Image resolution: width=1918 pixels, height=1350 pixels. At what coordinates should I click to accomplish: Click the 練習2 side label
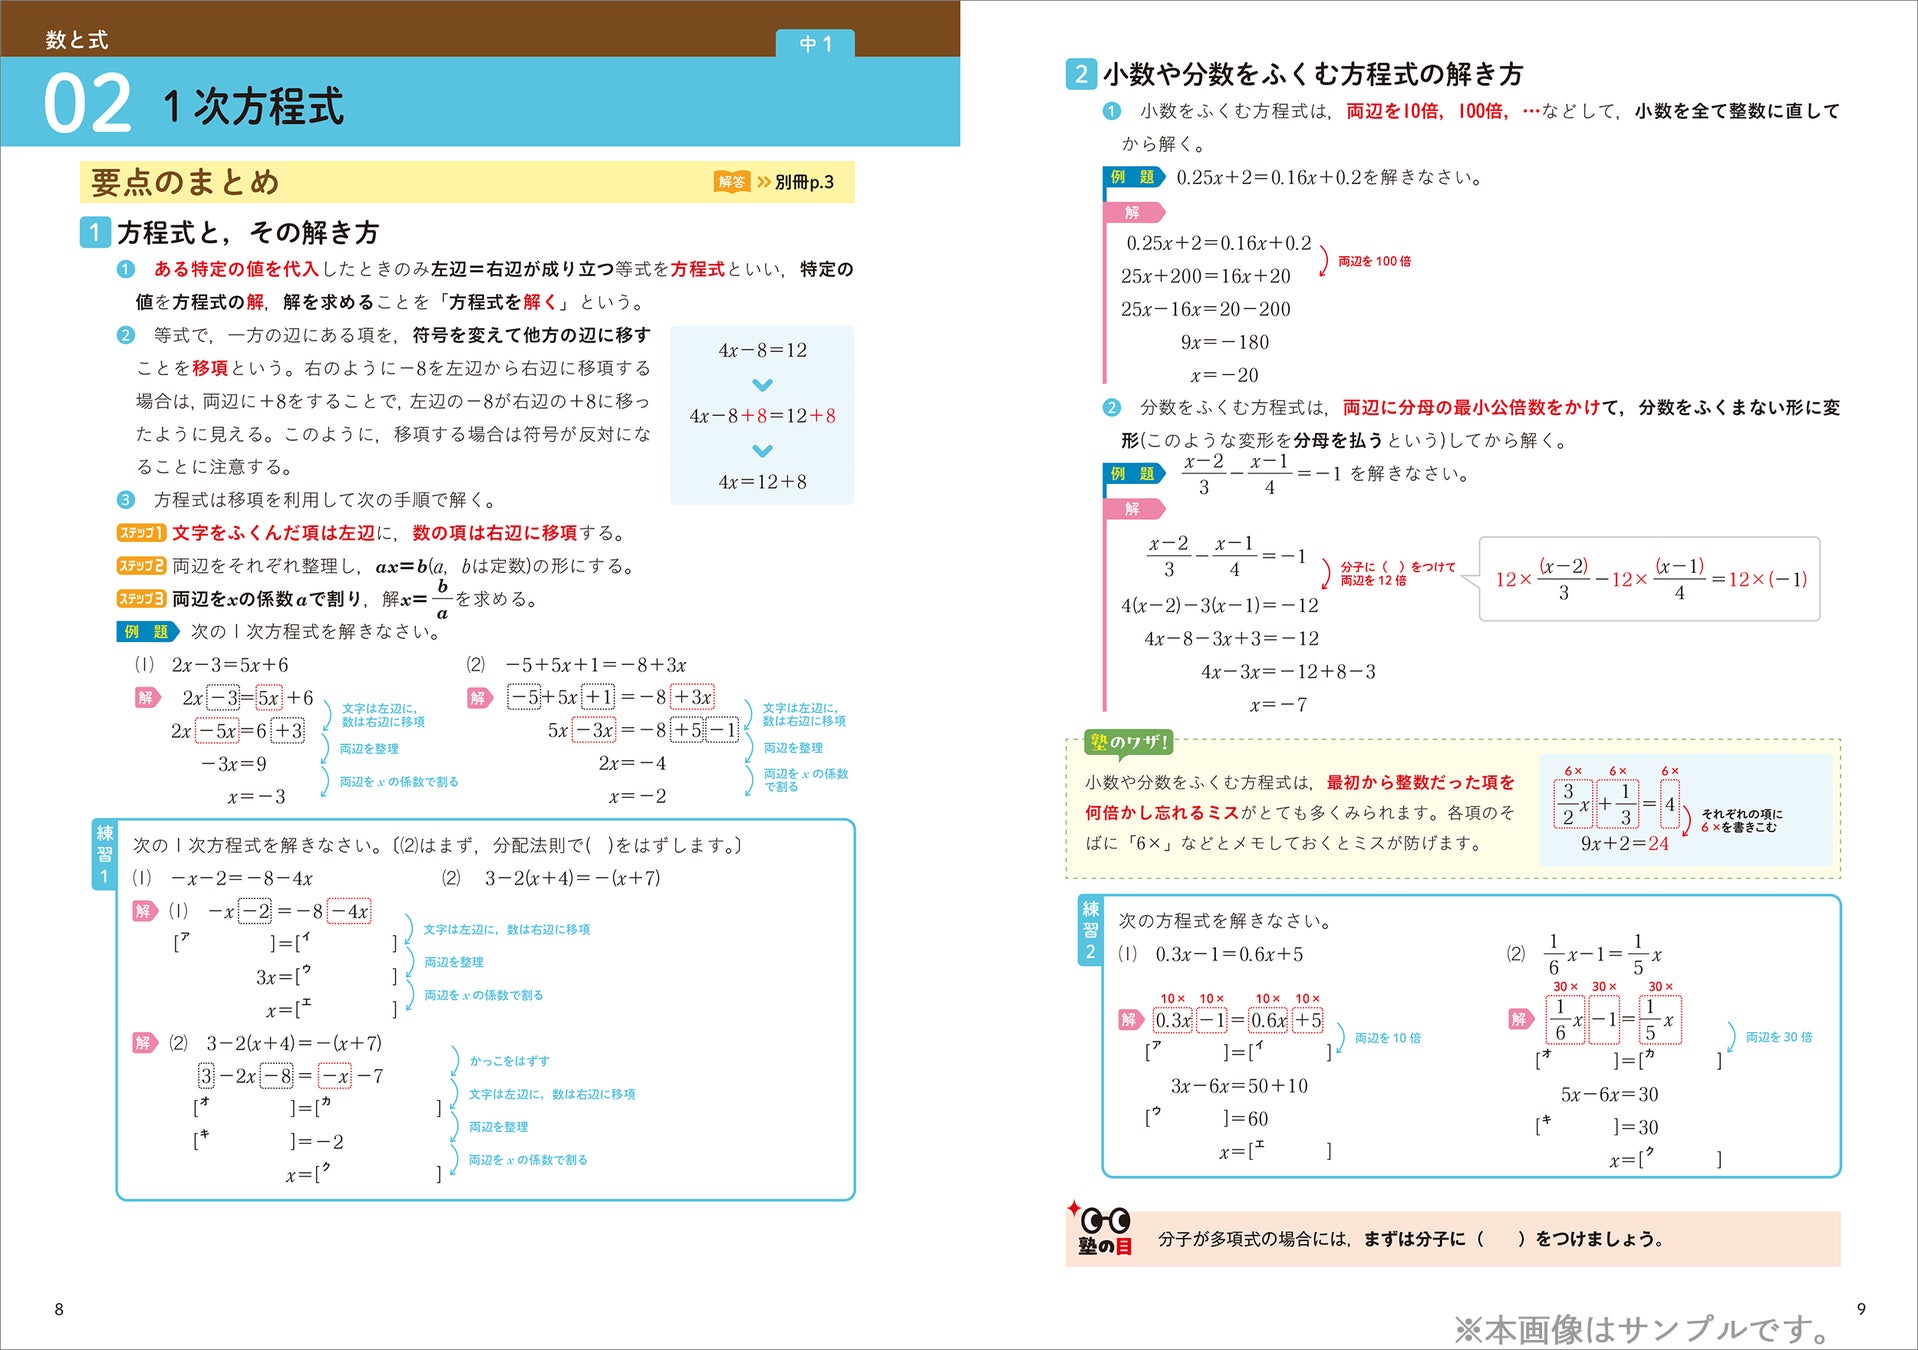point(1090,929)
